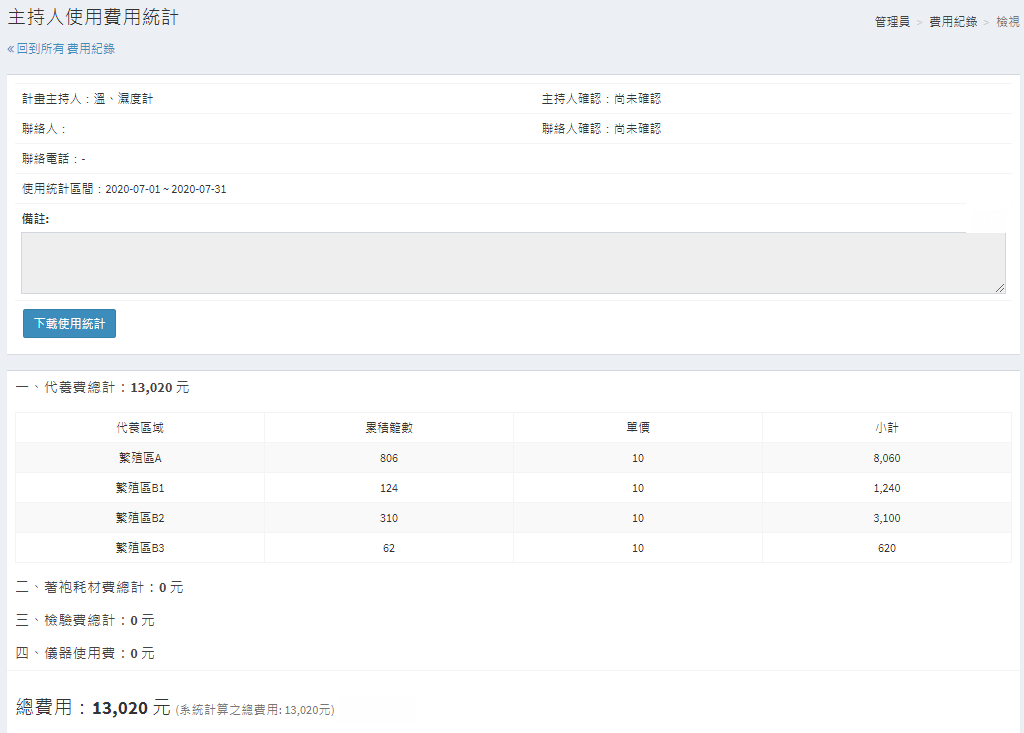This screenshot has width=1024, height=733.
Task: Click the 備註 text area resize handle
Action: coord(1000,288)
